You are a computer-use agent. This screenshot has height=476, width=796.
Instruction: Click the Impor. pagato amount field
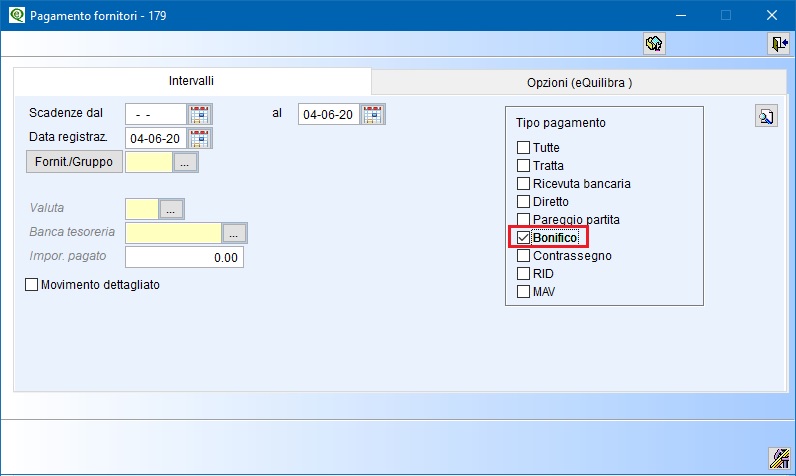point(184,257)
